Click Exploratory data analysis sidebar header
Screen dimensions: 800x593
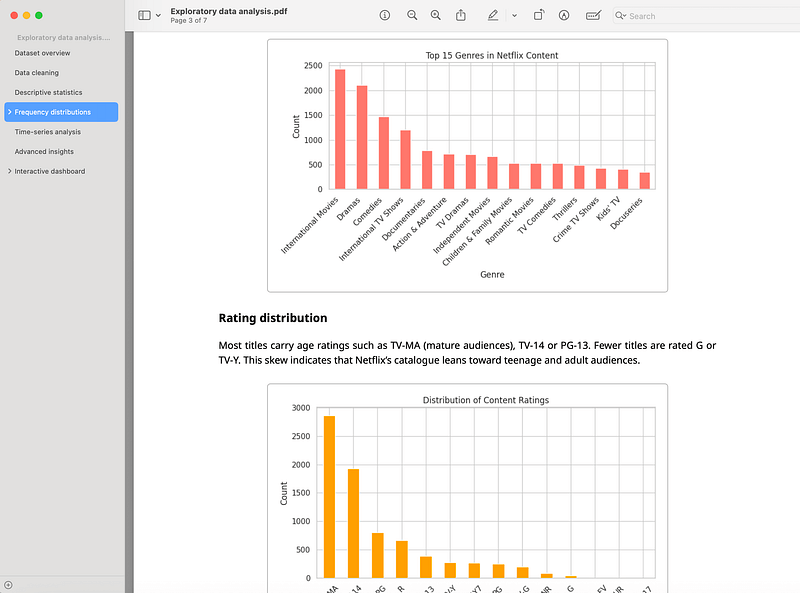(63, 38)
